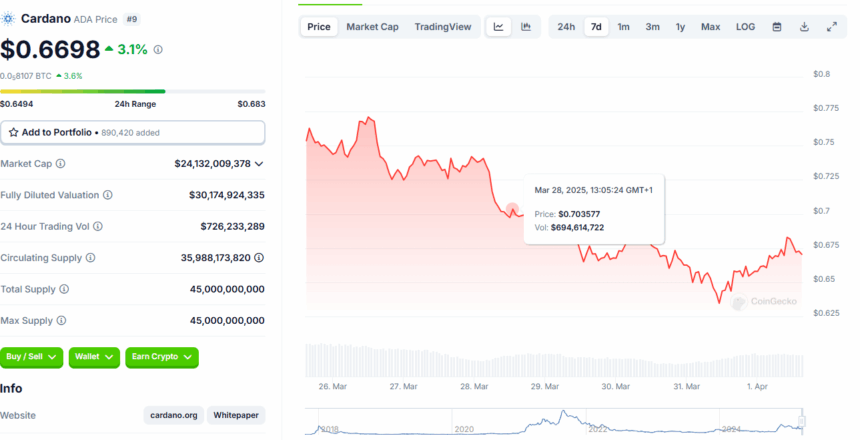Click the 1. Apr date axis label
Viewport: 860px width, 440px height.
click(x=757, y=387)
